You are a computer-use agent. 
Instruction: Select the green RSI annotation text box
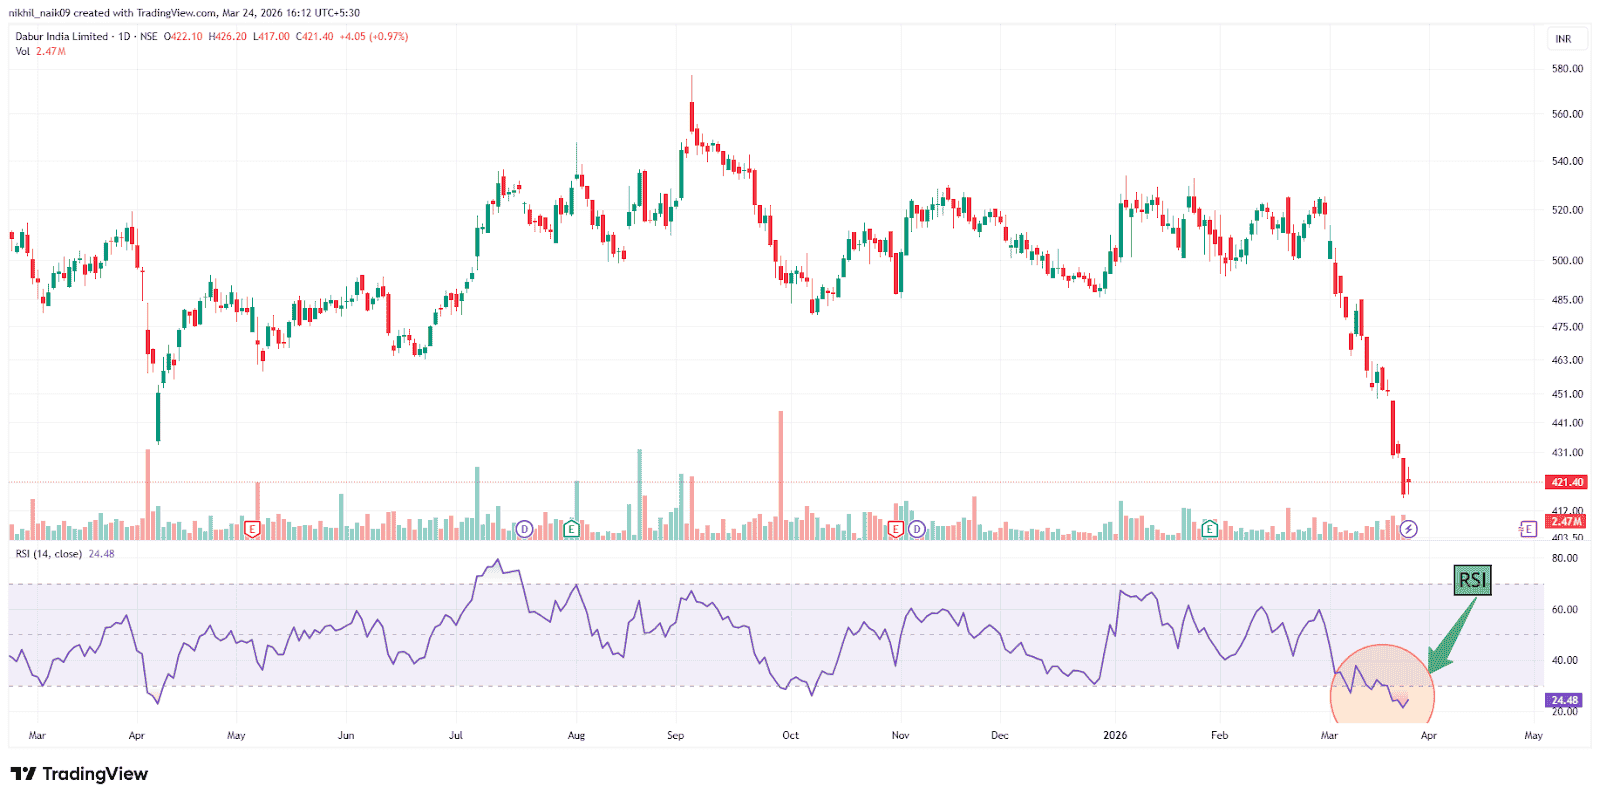click(x=1472, y=580)
